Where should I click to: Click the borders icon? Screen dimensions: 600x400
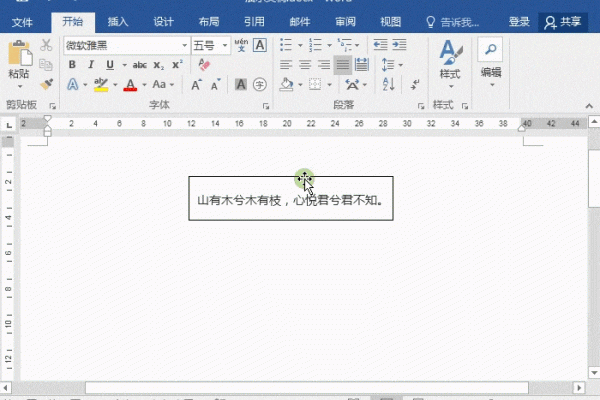(x=315, y=85)
